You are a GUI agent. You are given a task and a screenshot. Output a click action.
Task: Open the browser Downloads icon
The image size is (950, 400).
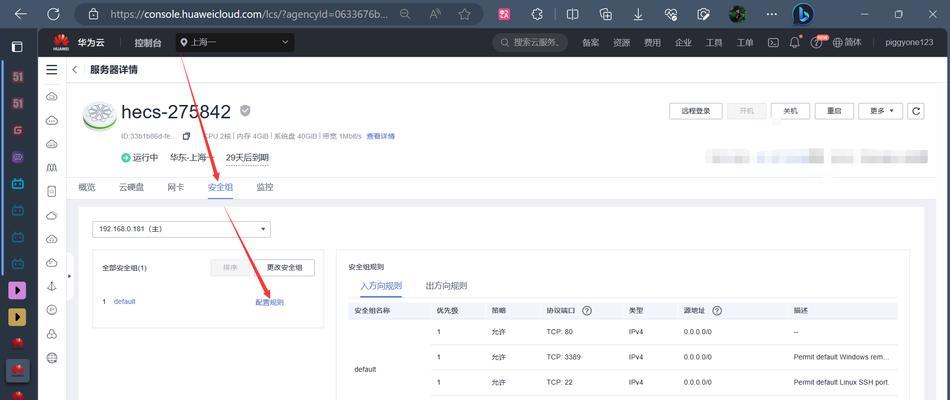pos(638,14)
